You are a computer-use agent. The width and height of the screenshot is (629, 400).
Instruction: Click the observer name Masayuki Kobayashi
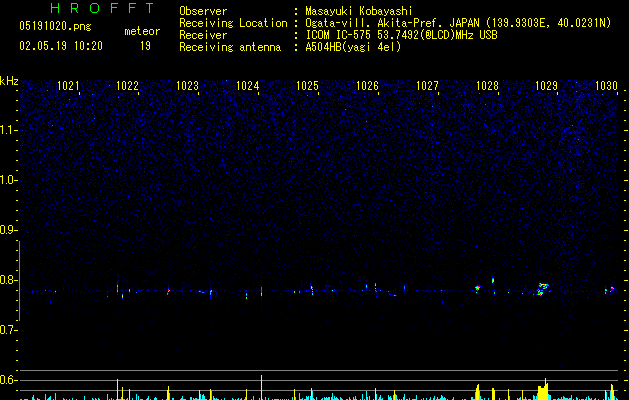click(x=359, y=11)
